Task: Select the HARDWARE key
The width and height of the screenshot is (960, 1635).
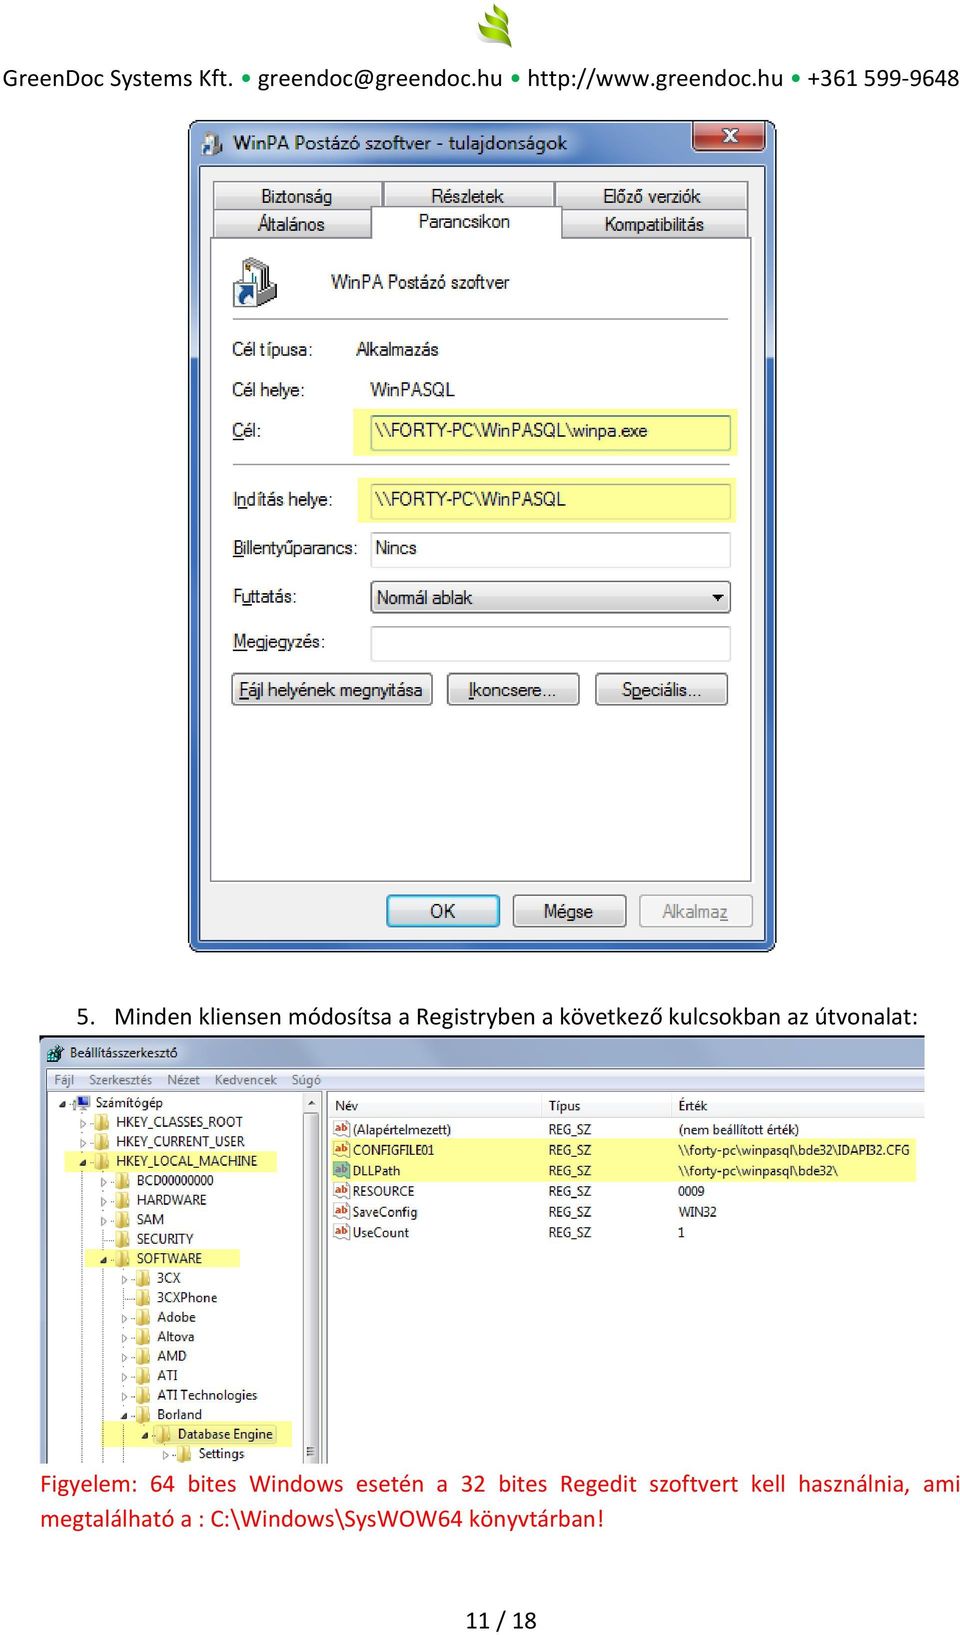Action: [x=171, y=1200]
